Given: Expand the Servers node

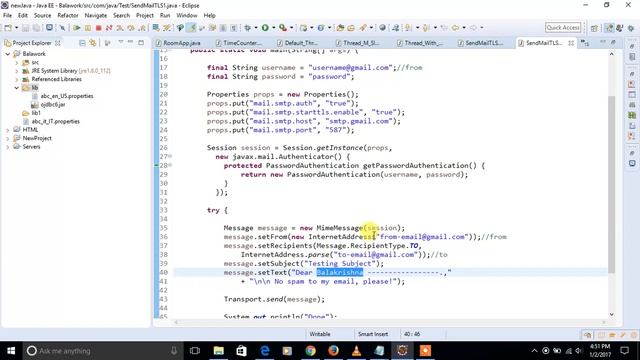Looking at the screenshot, I should [8, 147].
